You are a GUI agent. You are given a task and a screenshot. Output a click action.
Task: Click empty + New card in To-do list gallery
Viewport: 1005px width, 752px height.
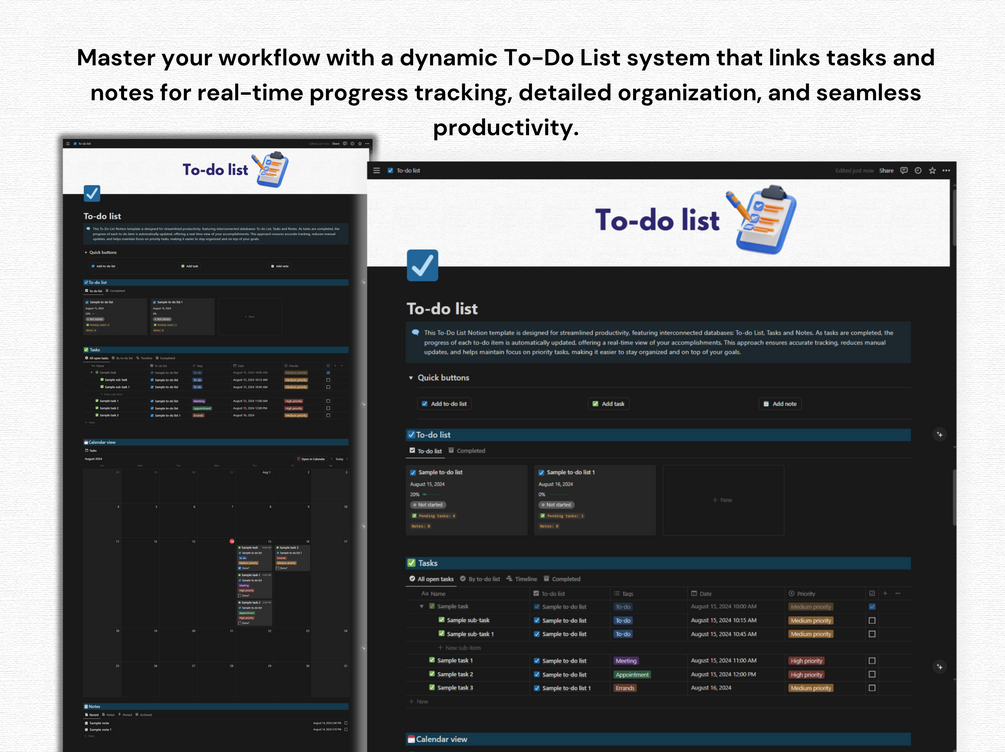723,500
